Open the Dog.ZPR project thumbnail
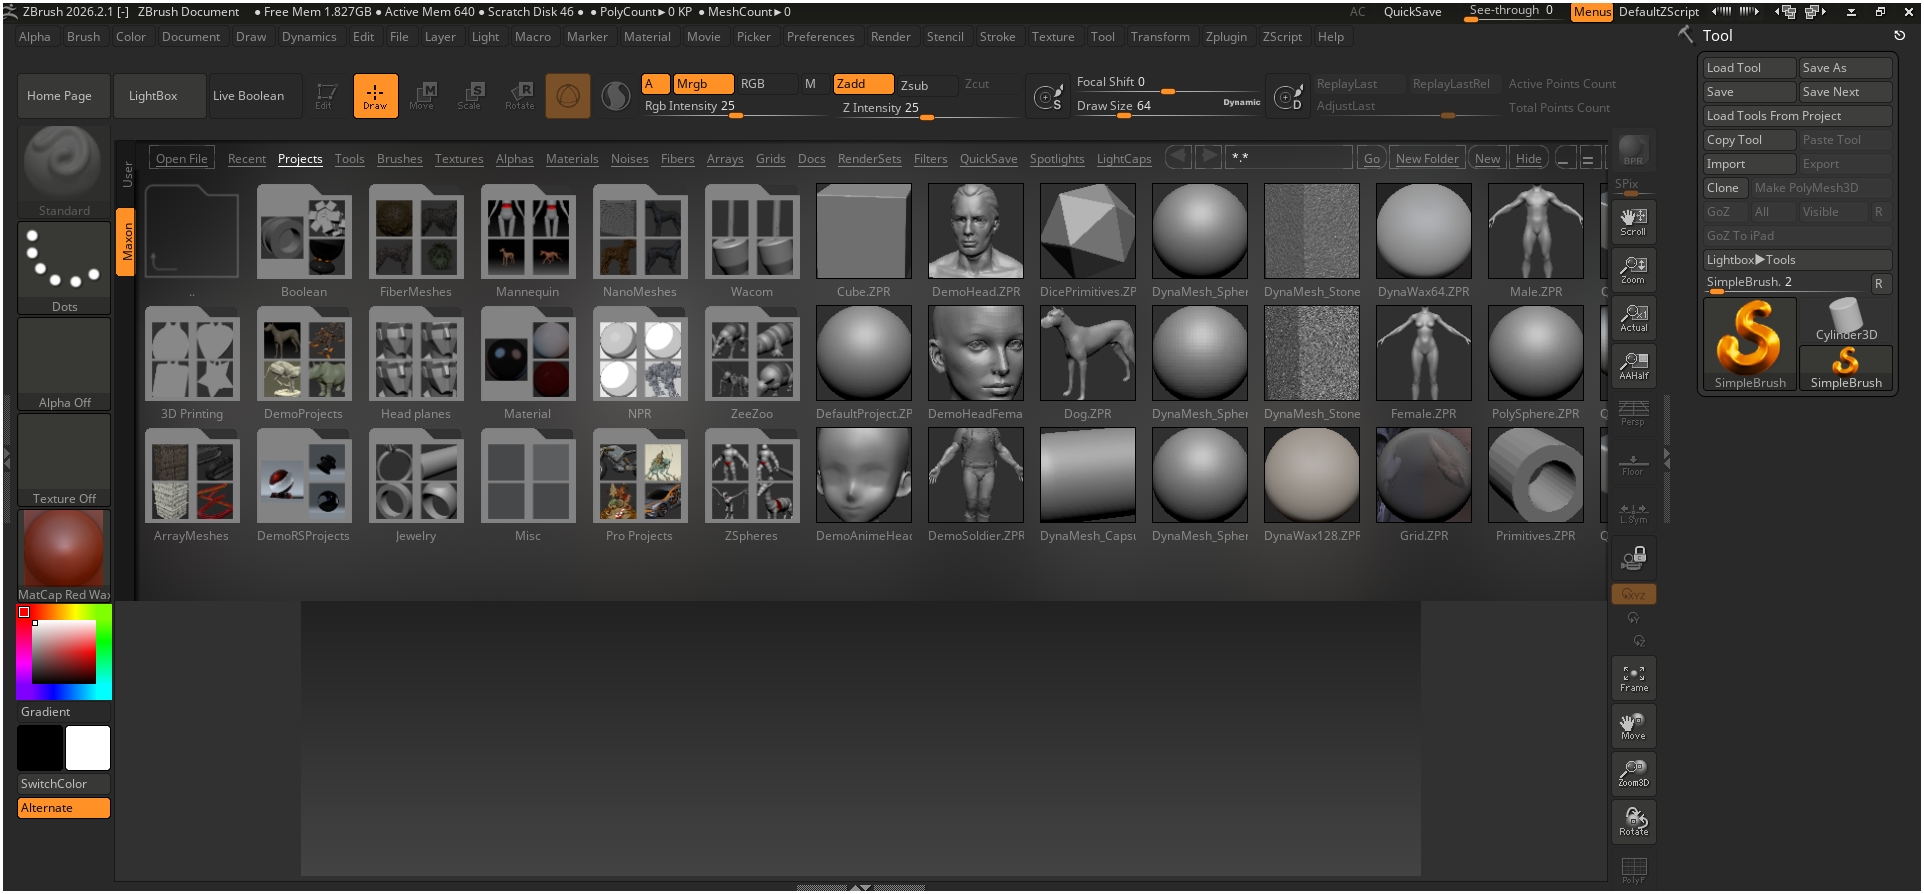This screenshot has height=894, width=1924. 1088,363
